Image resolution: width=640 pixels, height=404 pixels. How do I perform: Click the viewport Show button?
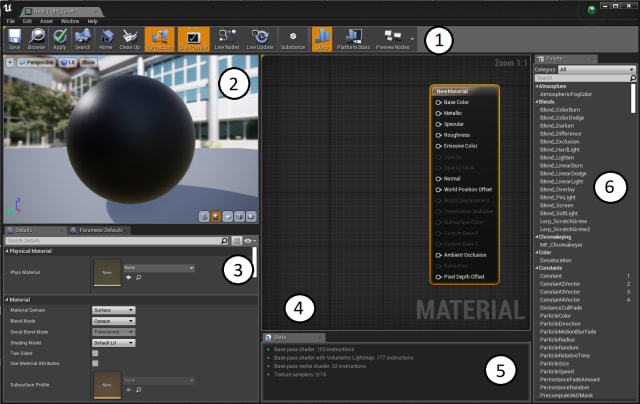point(88,62)
